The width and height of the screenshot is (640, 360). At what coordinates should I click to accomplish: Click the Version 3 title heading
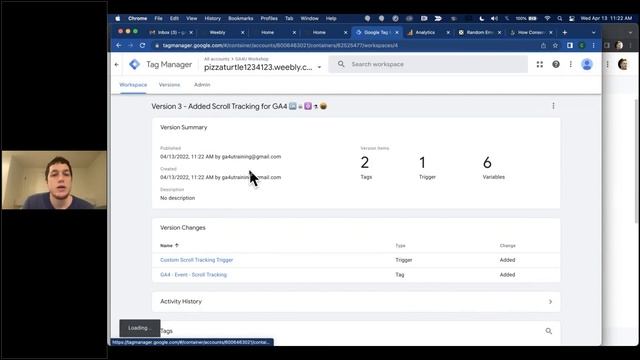tap(239, 106)
